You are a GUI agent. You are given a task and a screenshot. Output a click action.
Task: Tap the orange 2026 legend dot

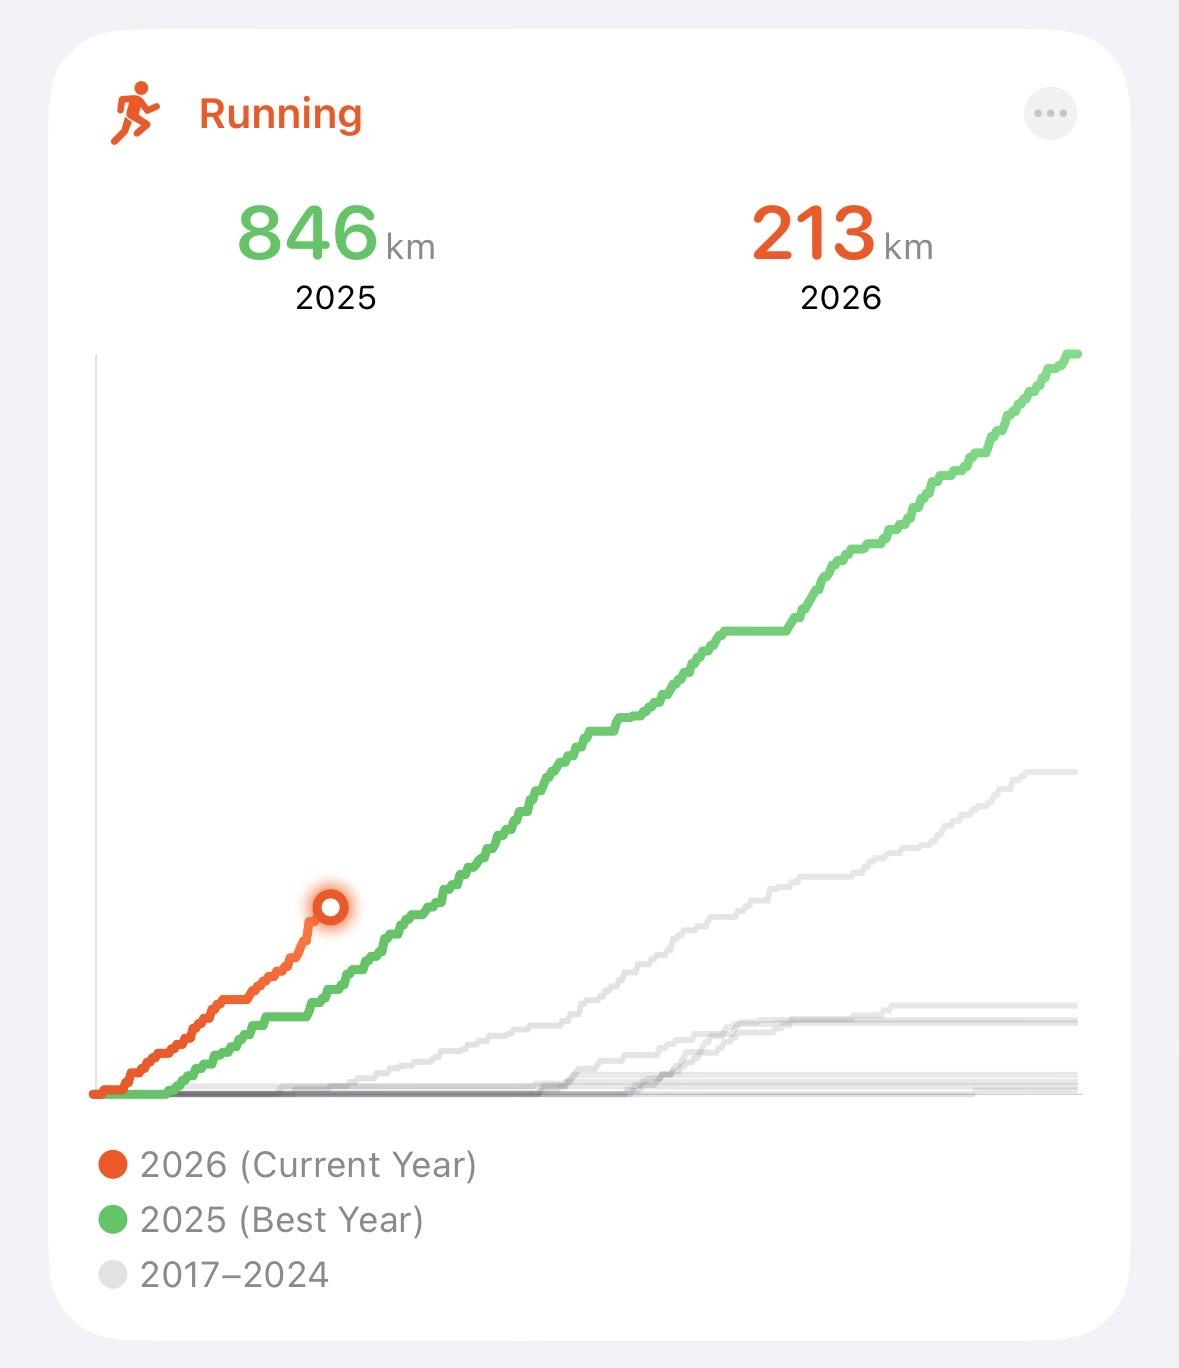click(113, 1164)
